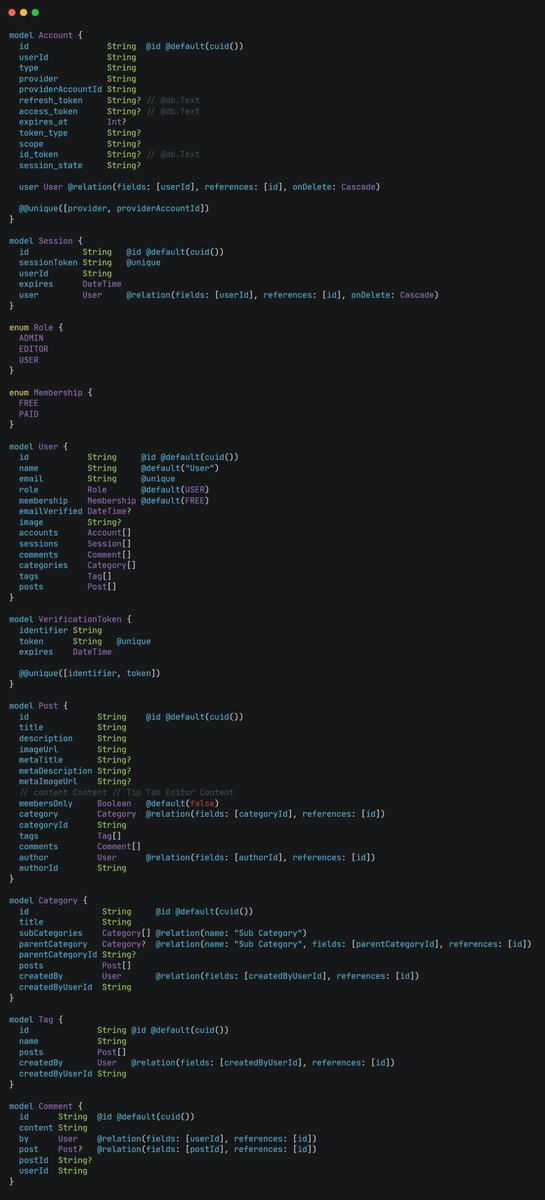The image size is (545, 1200).
Task: Click the scope field name
Action: (x=31, y=143)
